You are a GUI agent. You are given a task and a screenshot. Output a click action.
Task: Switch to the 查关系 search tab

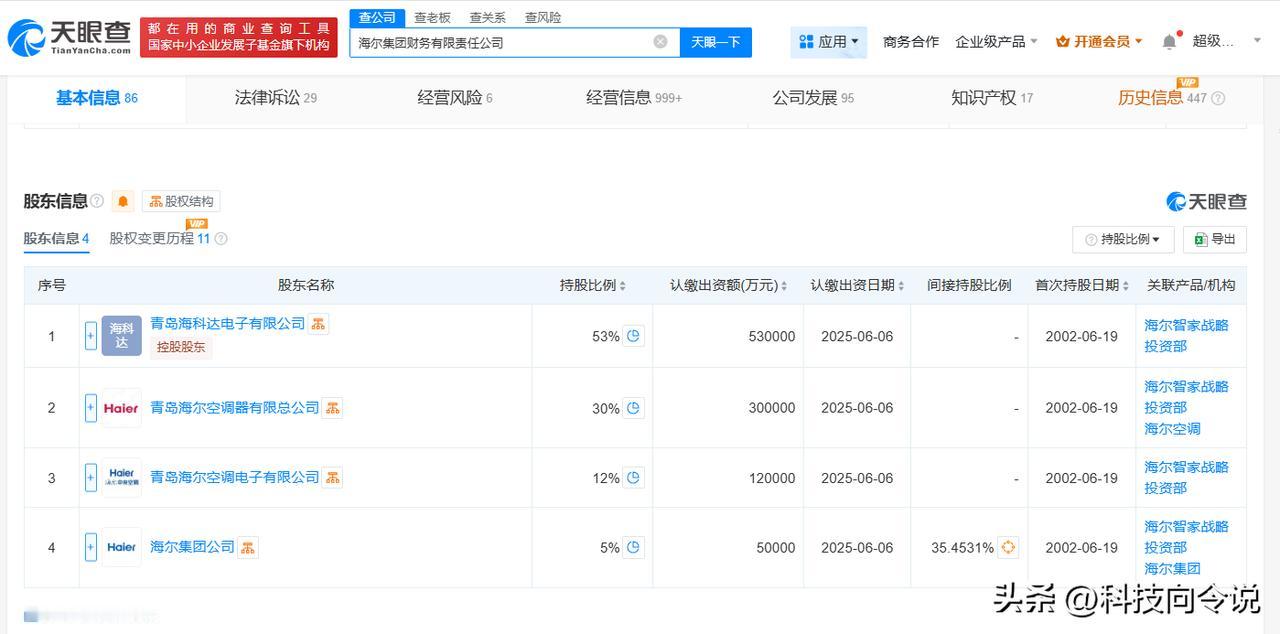(487, 18)
